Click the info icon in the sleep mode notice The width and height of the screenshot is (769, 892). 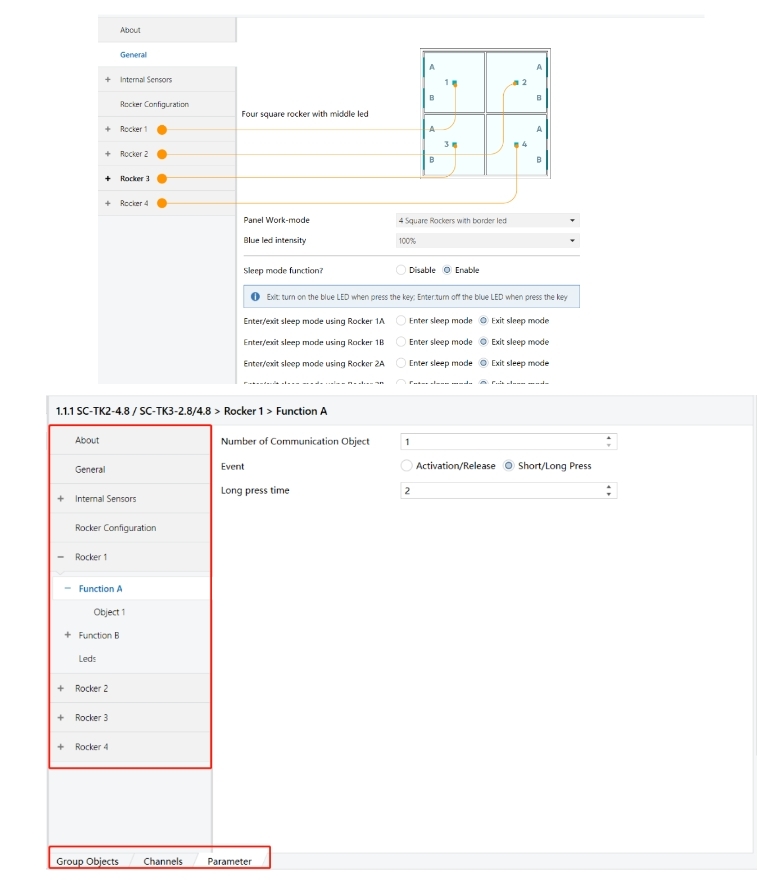(x=256, y=297)
